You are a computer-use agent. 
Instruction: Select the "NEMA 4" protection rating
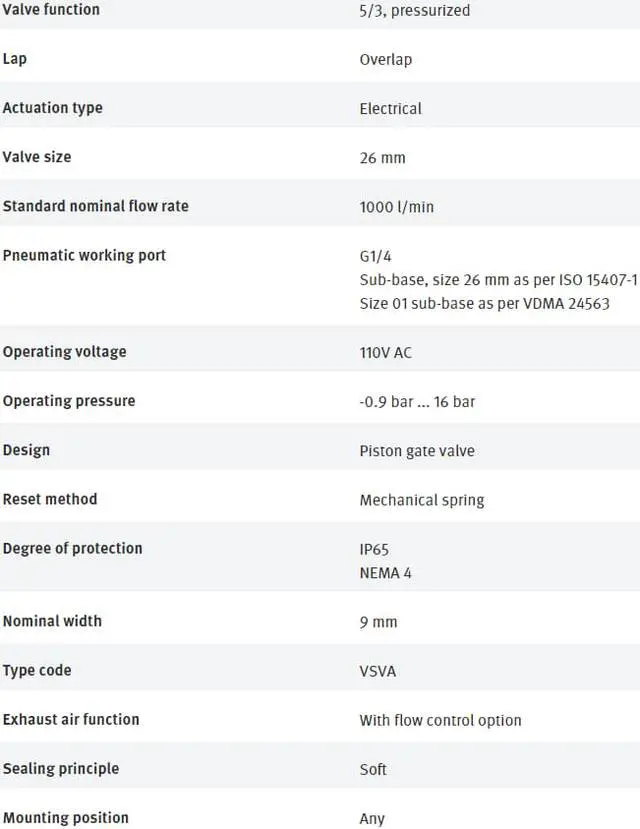[385, 573]
